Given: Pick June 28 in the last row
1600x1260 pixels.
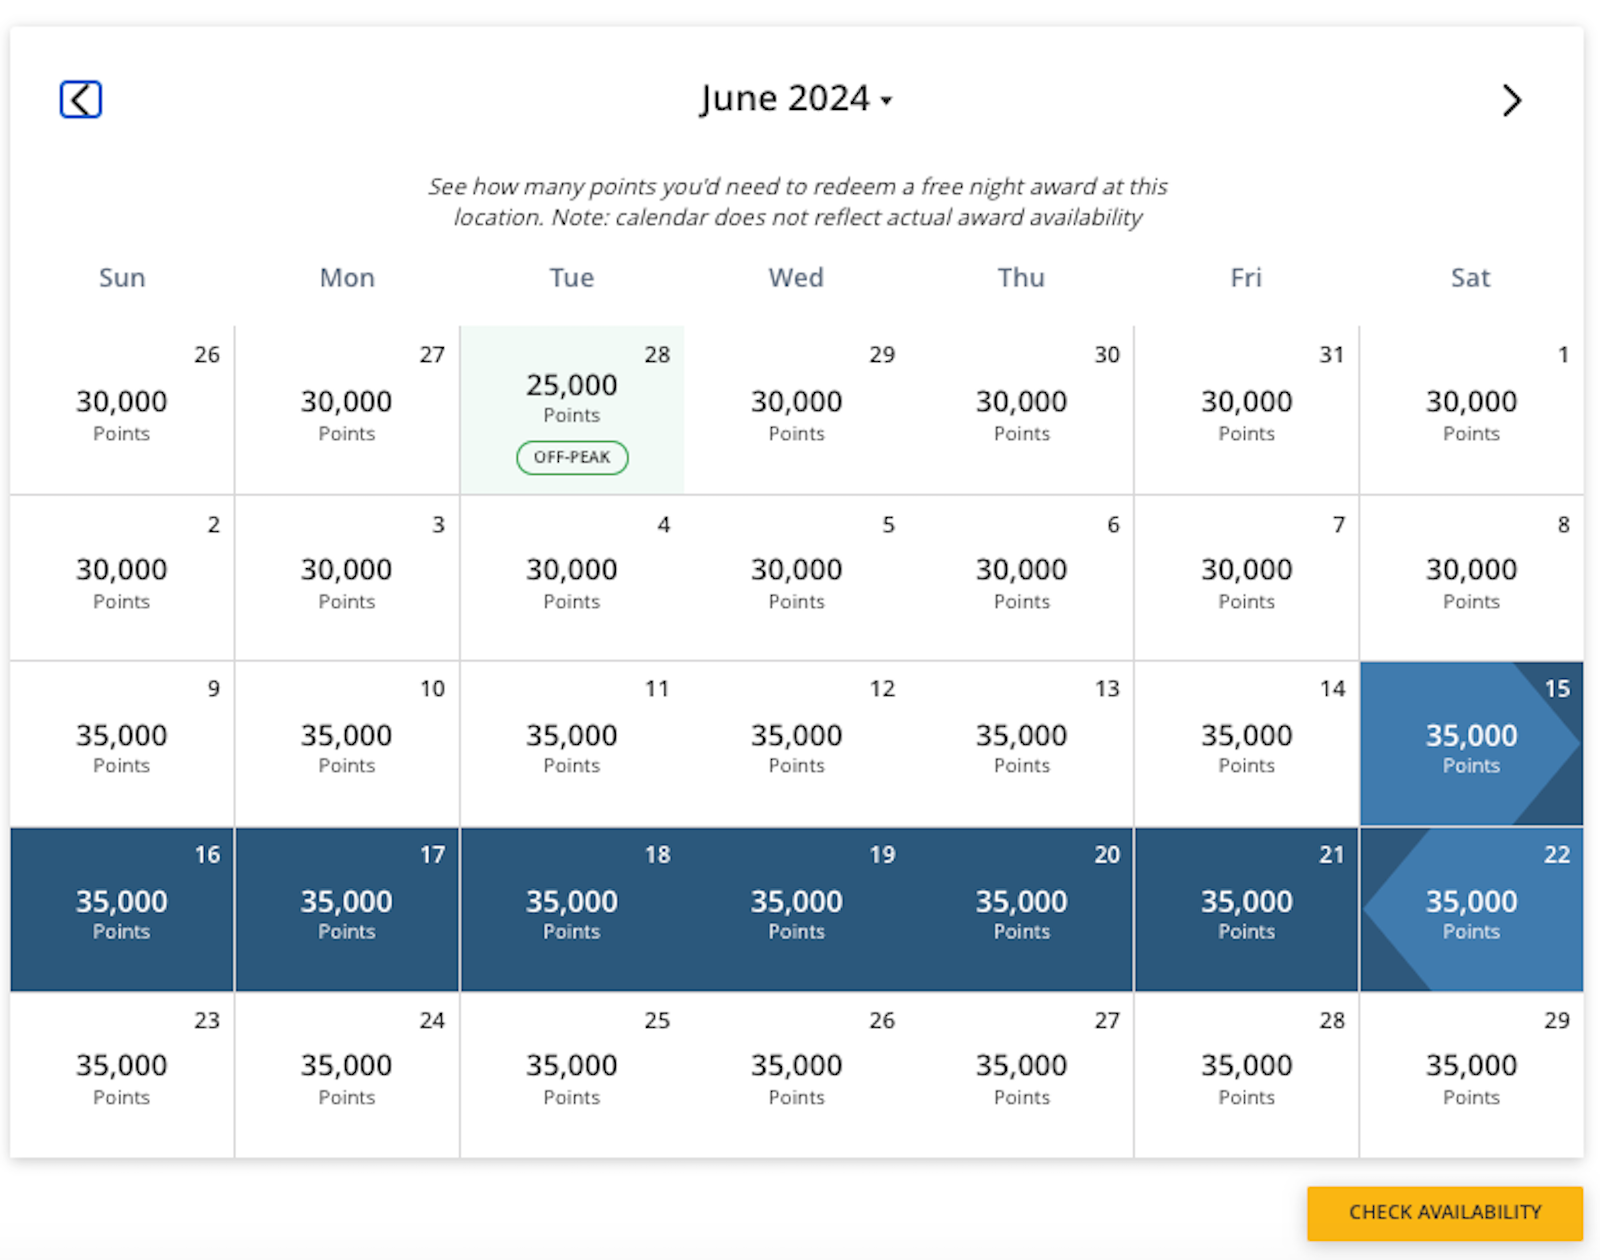Looking at the screenshot, I should click(1247, 1075).
